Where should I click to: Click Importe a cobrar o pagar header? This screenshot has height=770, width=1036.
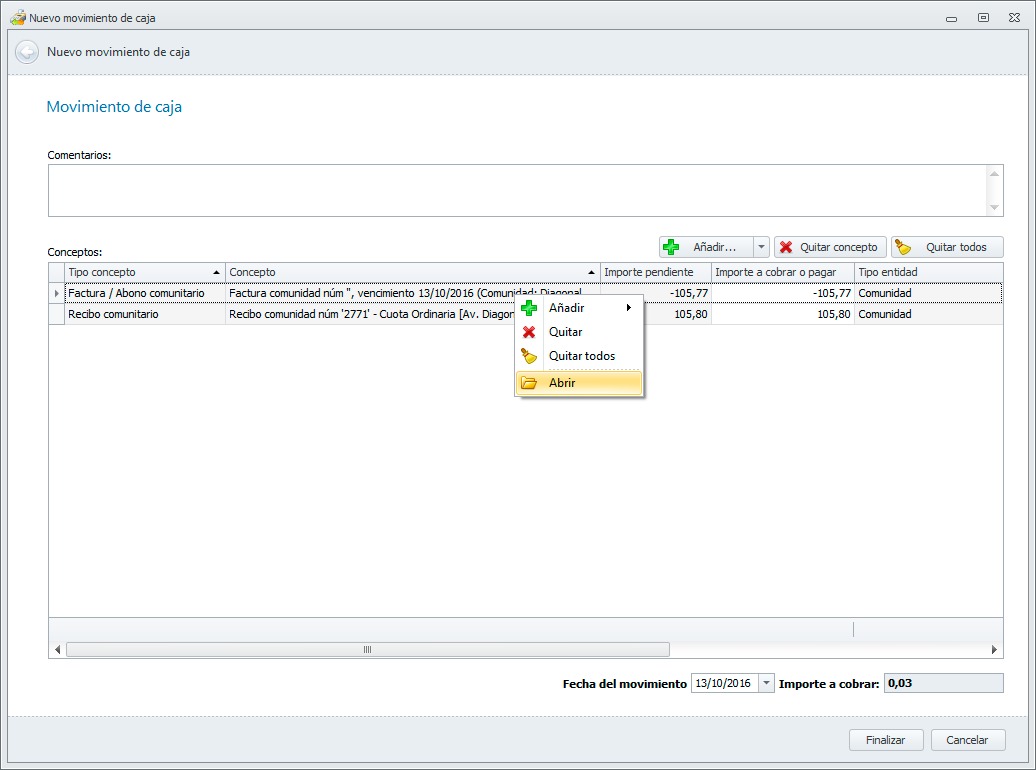(x=782, y=272)
